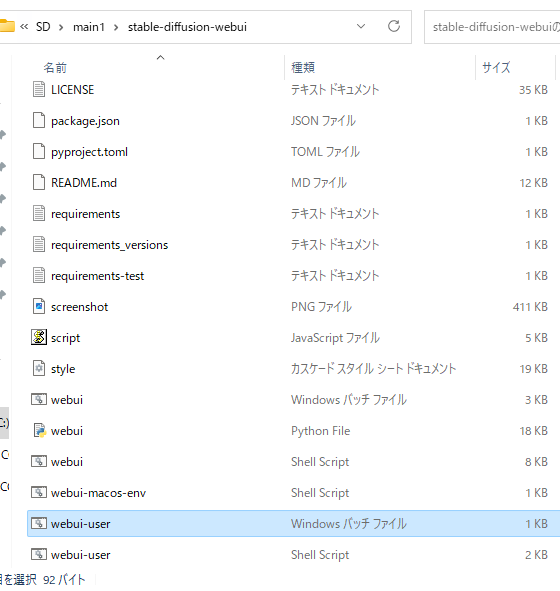Screen dimensions: 560x591
Task: Click stable-diffusion-webui in breadcrumb path
Action: 187,27
